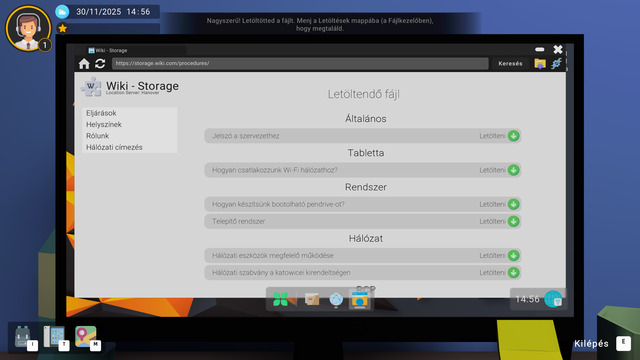Open the tablet icon labeled T

[x=54, y=337]
